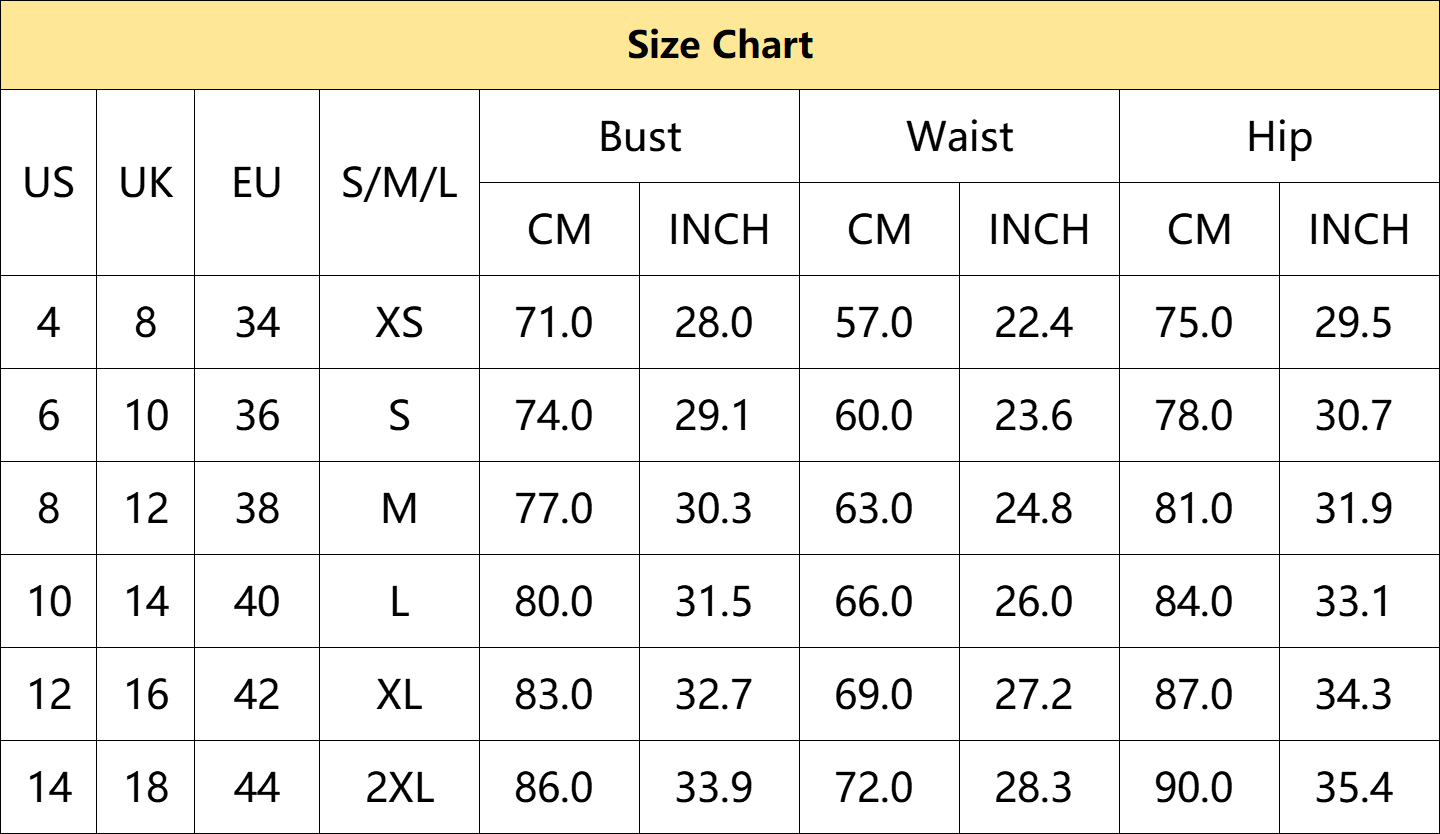Select the 2XL size cell
Screen dimensions: 1440x834
(400, 788)
